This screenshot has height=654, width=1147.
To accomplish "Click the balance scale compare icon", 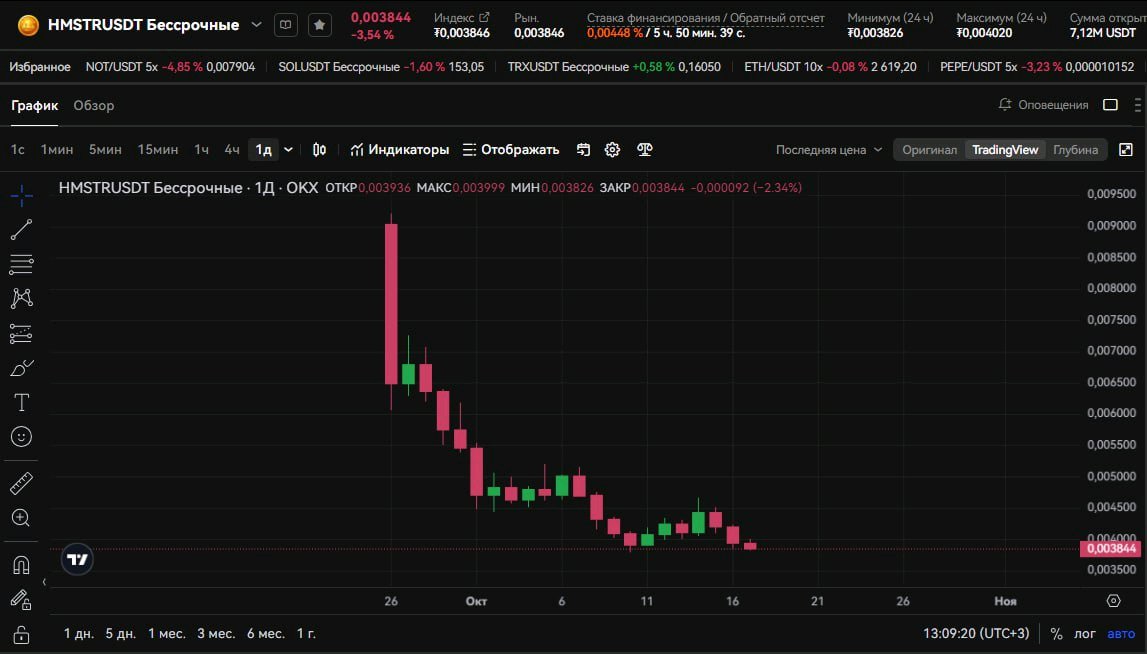I will point(644,149).
